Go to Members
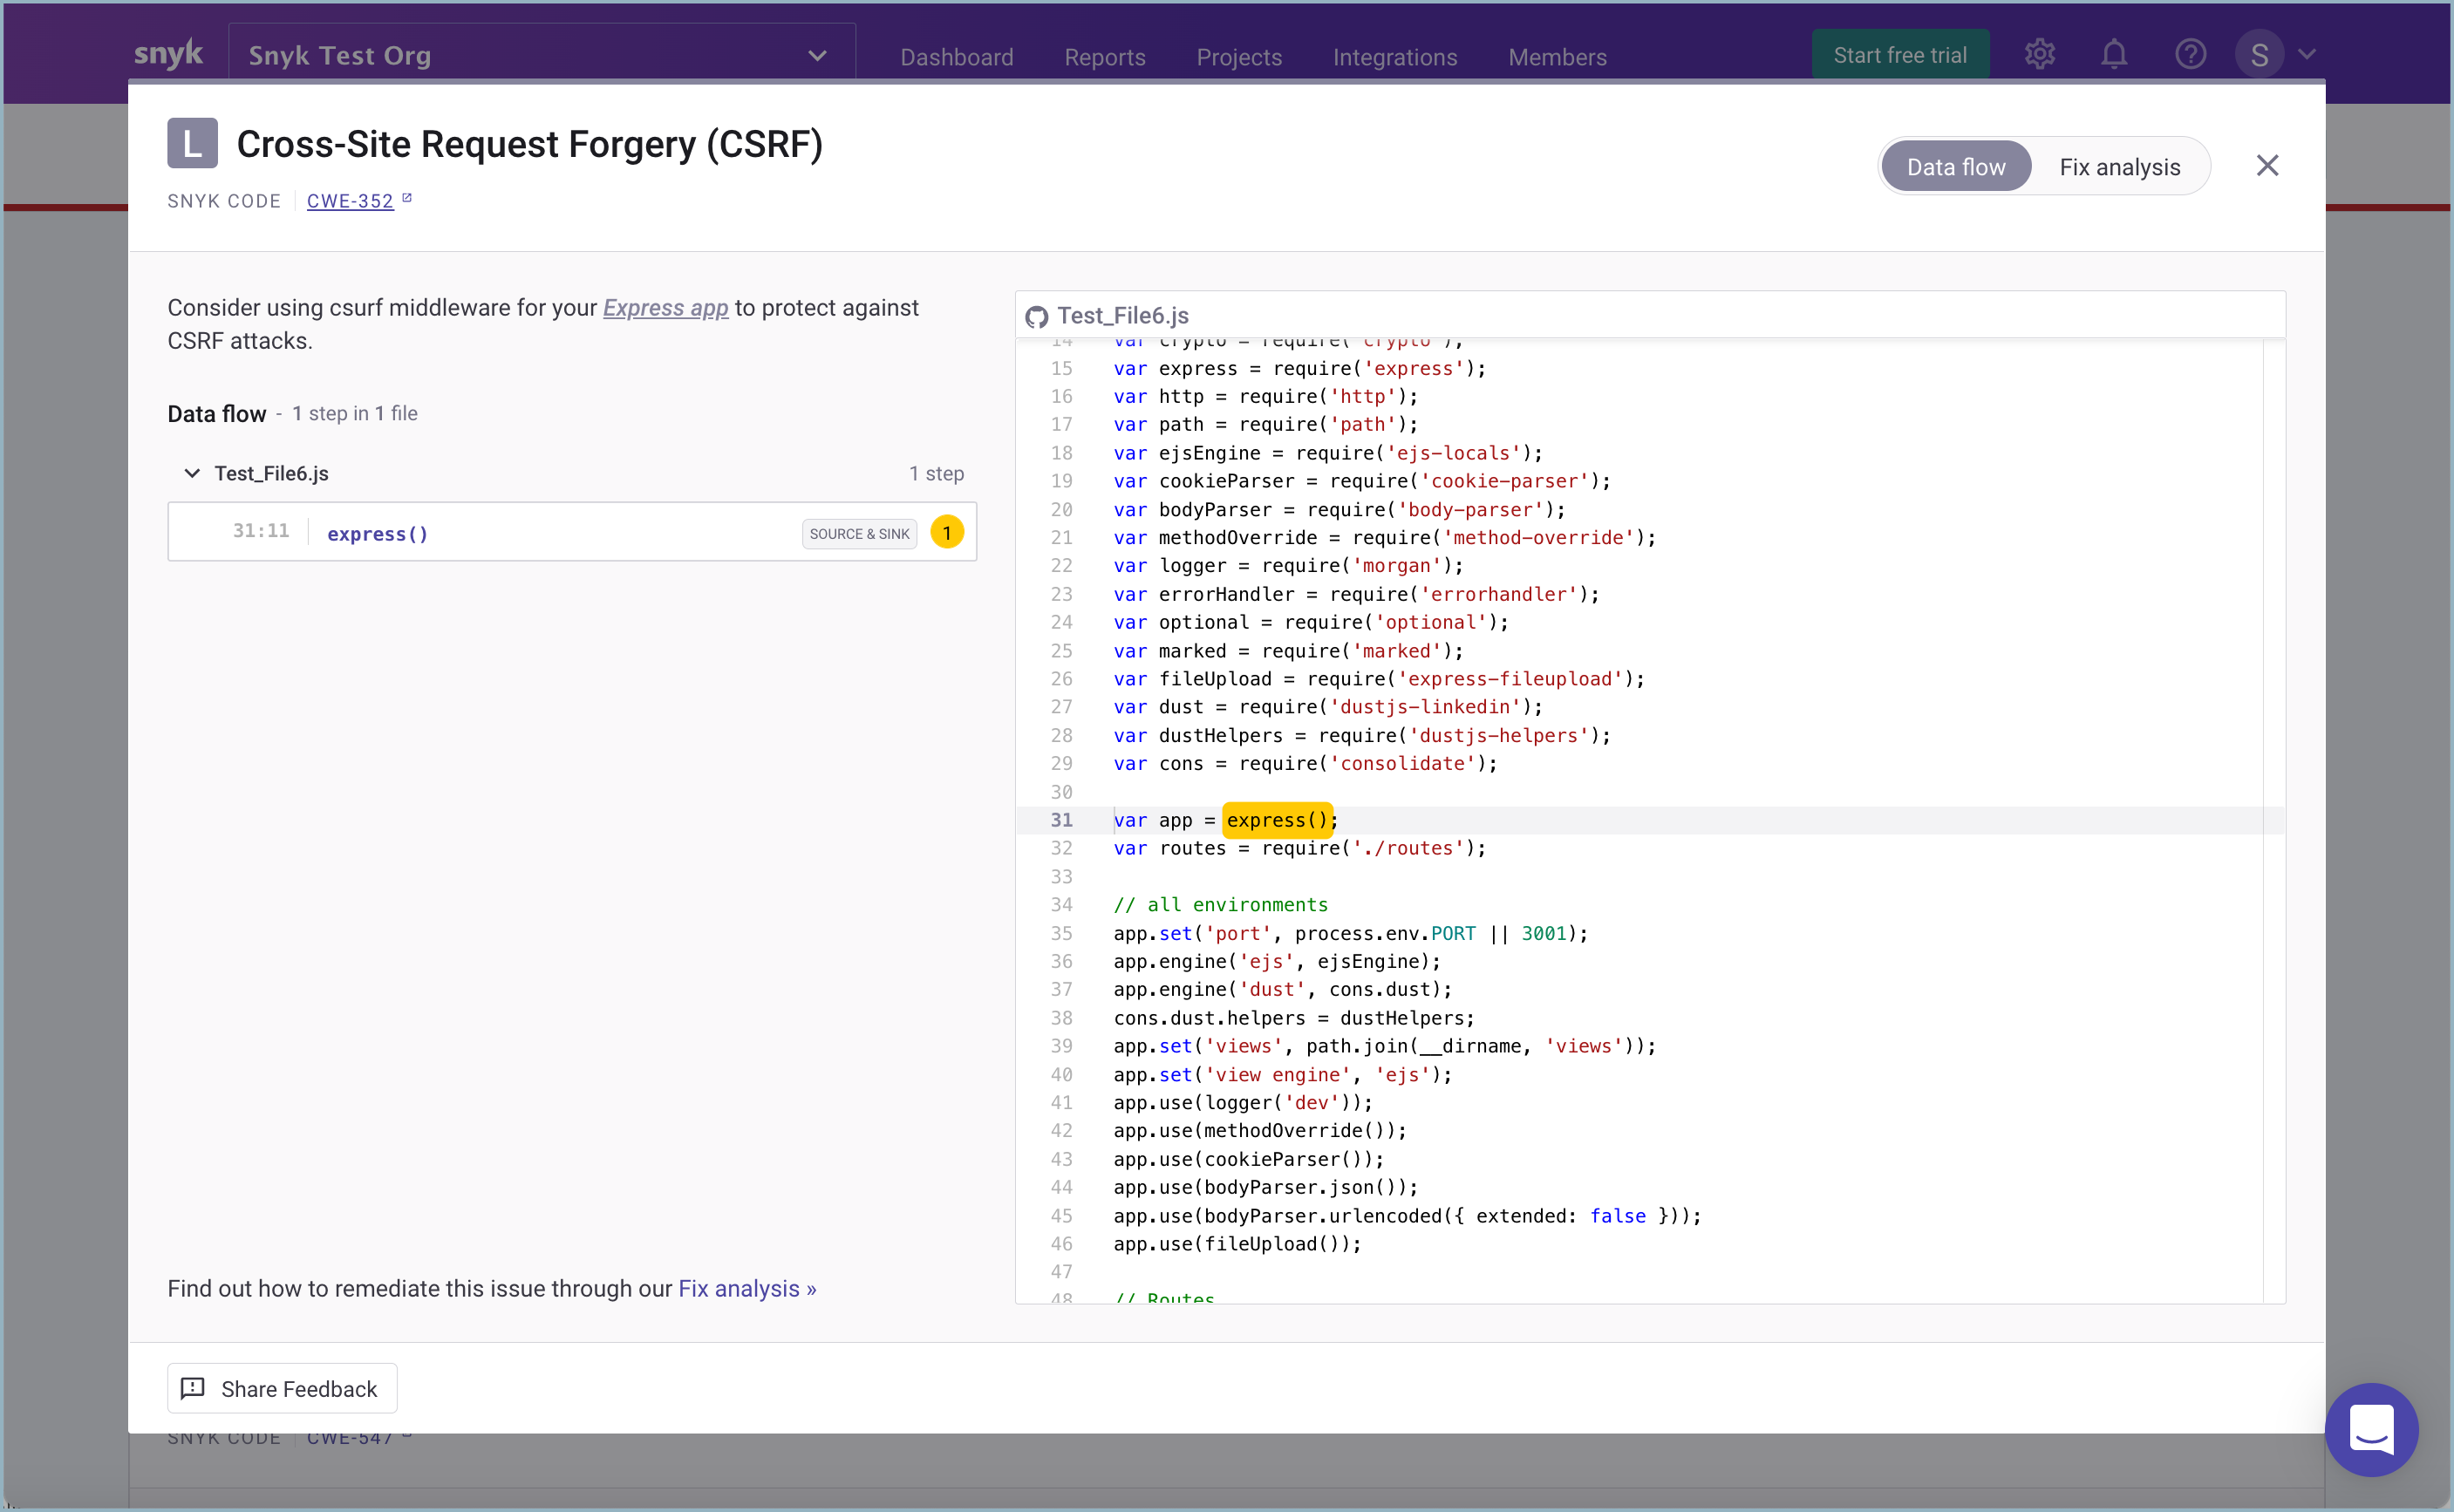 click(x=1558, y=57)
